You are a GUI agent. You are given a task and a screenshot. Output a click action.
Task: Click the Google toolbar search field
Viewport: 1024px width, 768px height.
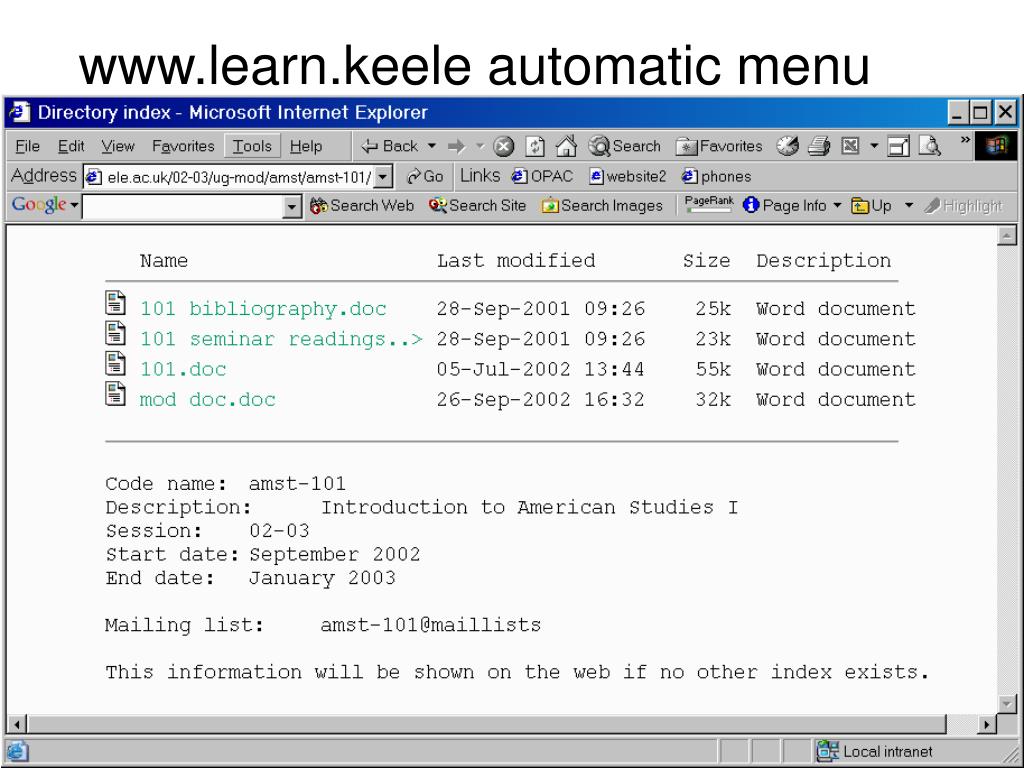pyautogui.click(x=183, y=206)
